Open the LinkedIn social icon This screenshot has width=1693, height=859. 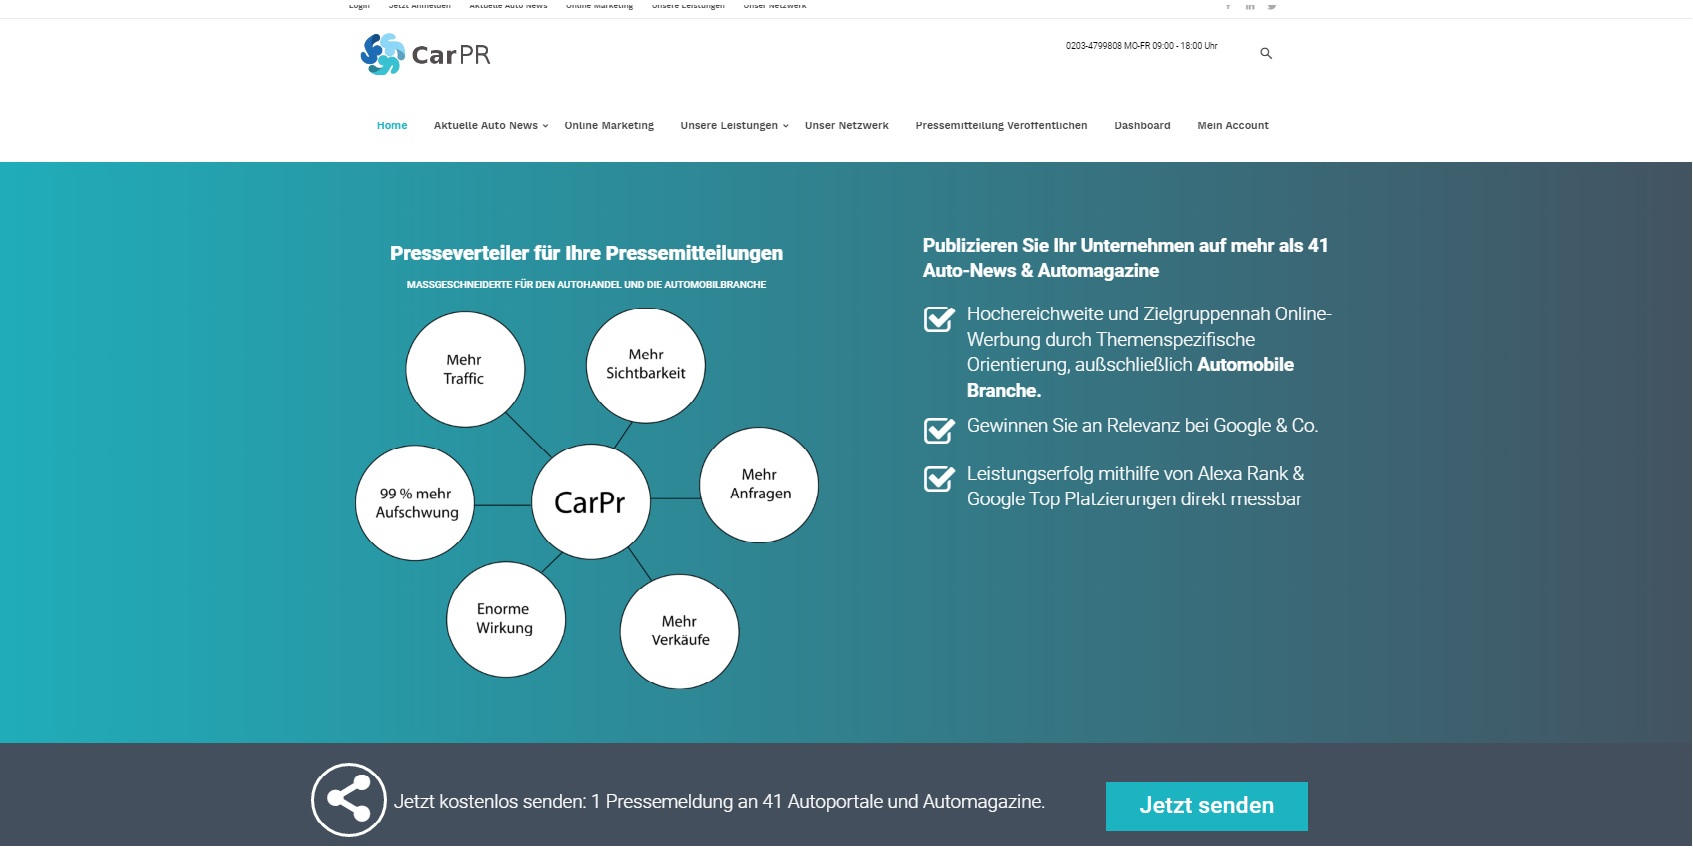tap(1250, 6)
